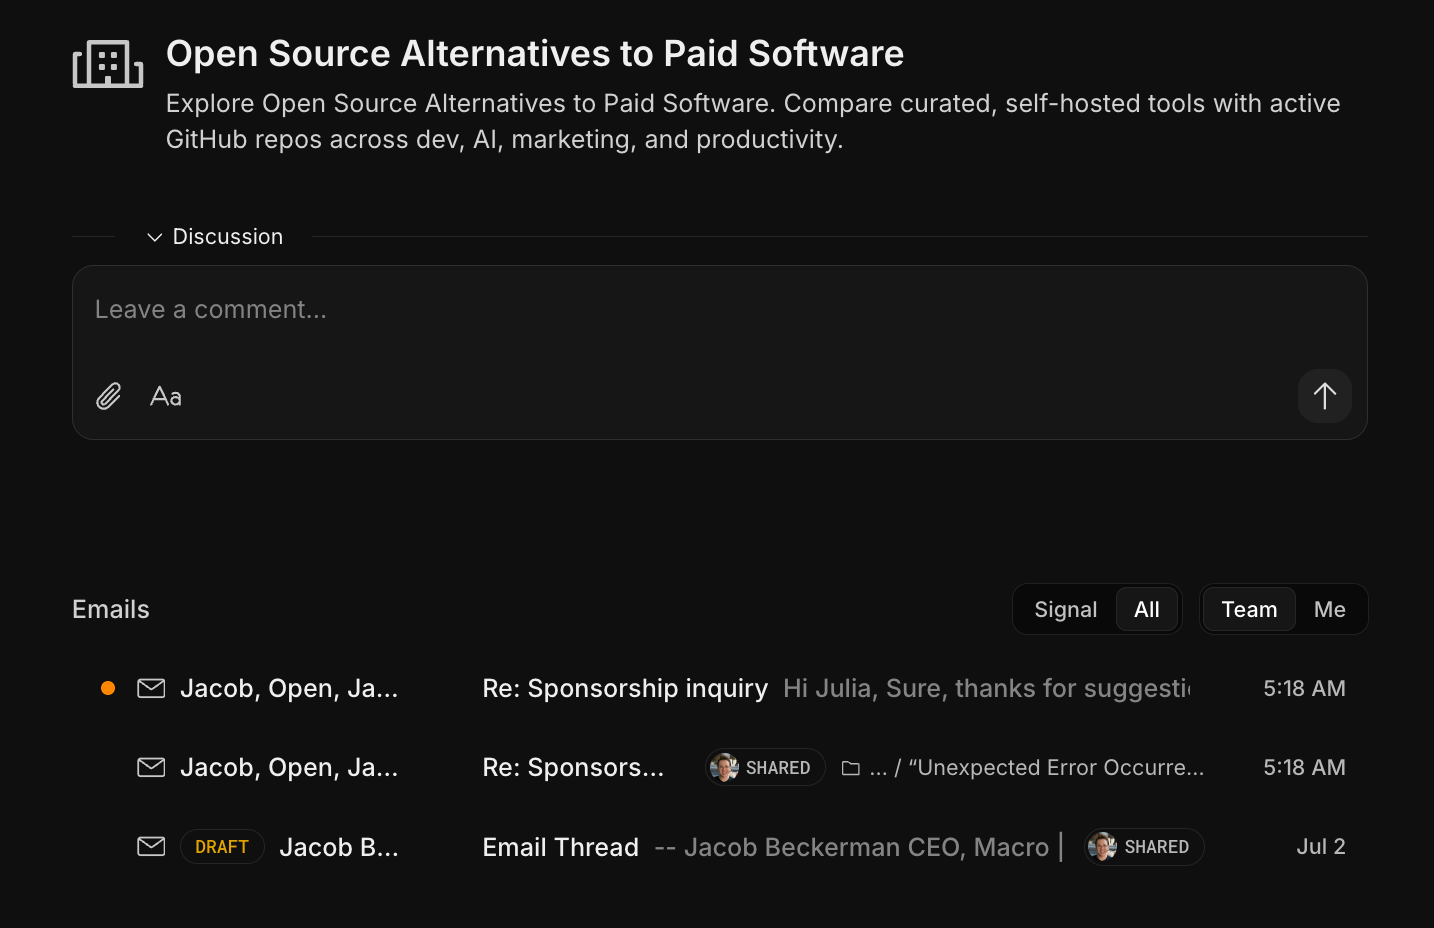Send comment with the up arrow button
1434x928 pixels.
click(1324, 396)
